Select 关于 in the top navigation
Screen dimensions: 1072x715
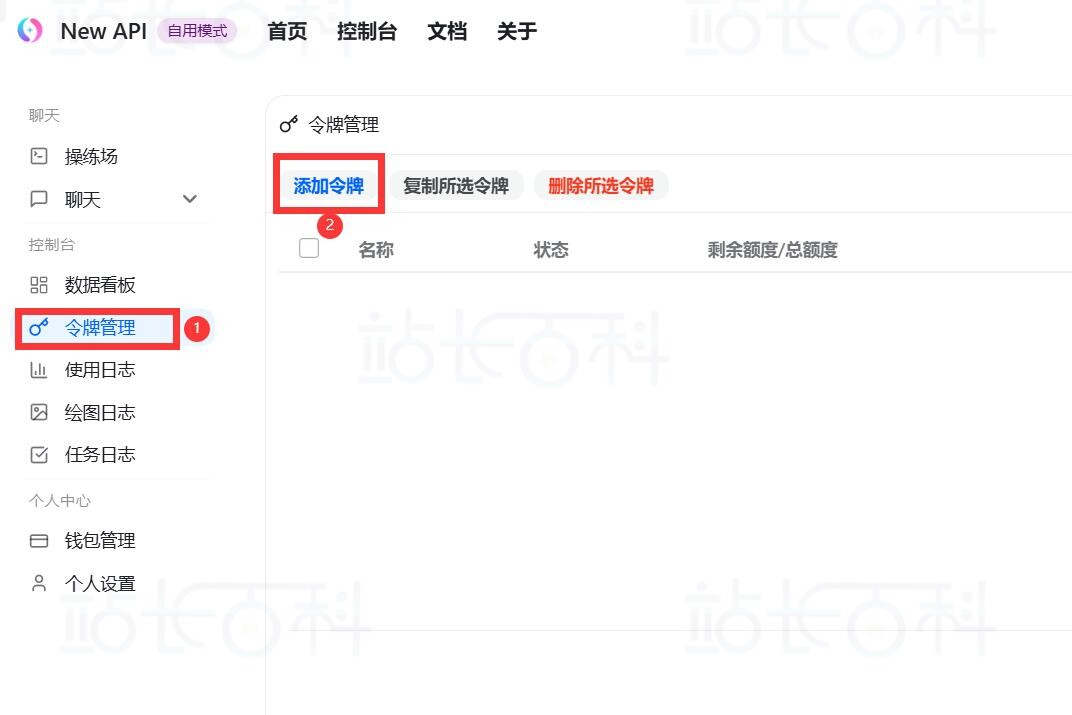(517, 31)
